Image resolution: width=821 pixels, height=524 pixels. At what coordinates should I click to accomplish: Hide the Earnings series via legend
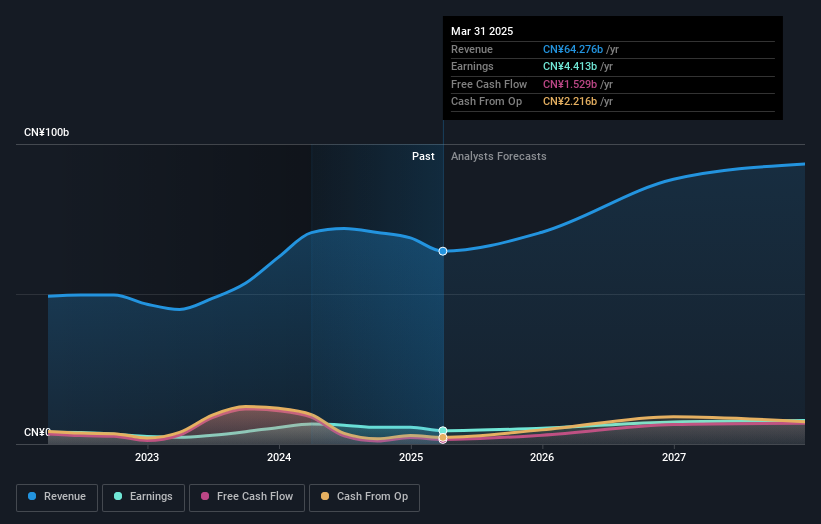[x=142, y=496]
